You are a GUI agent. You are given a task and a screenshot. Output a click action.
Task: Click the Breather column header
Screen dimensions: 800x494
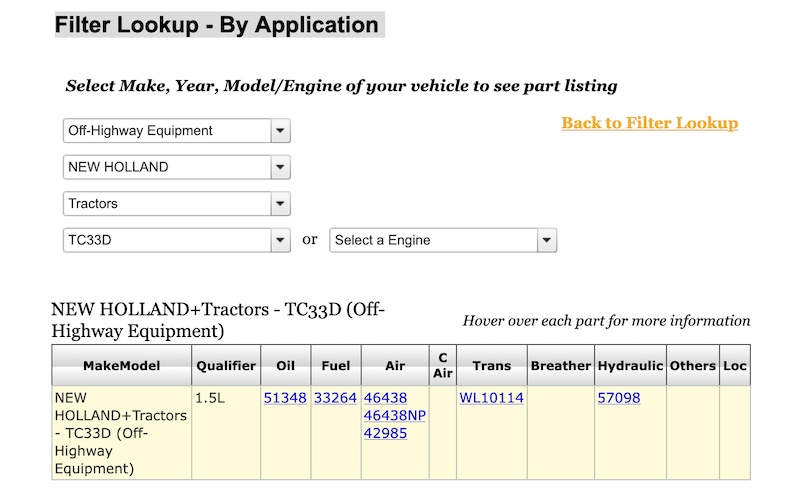point(560,366)
